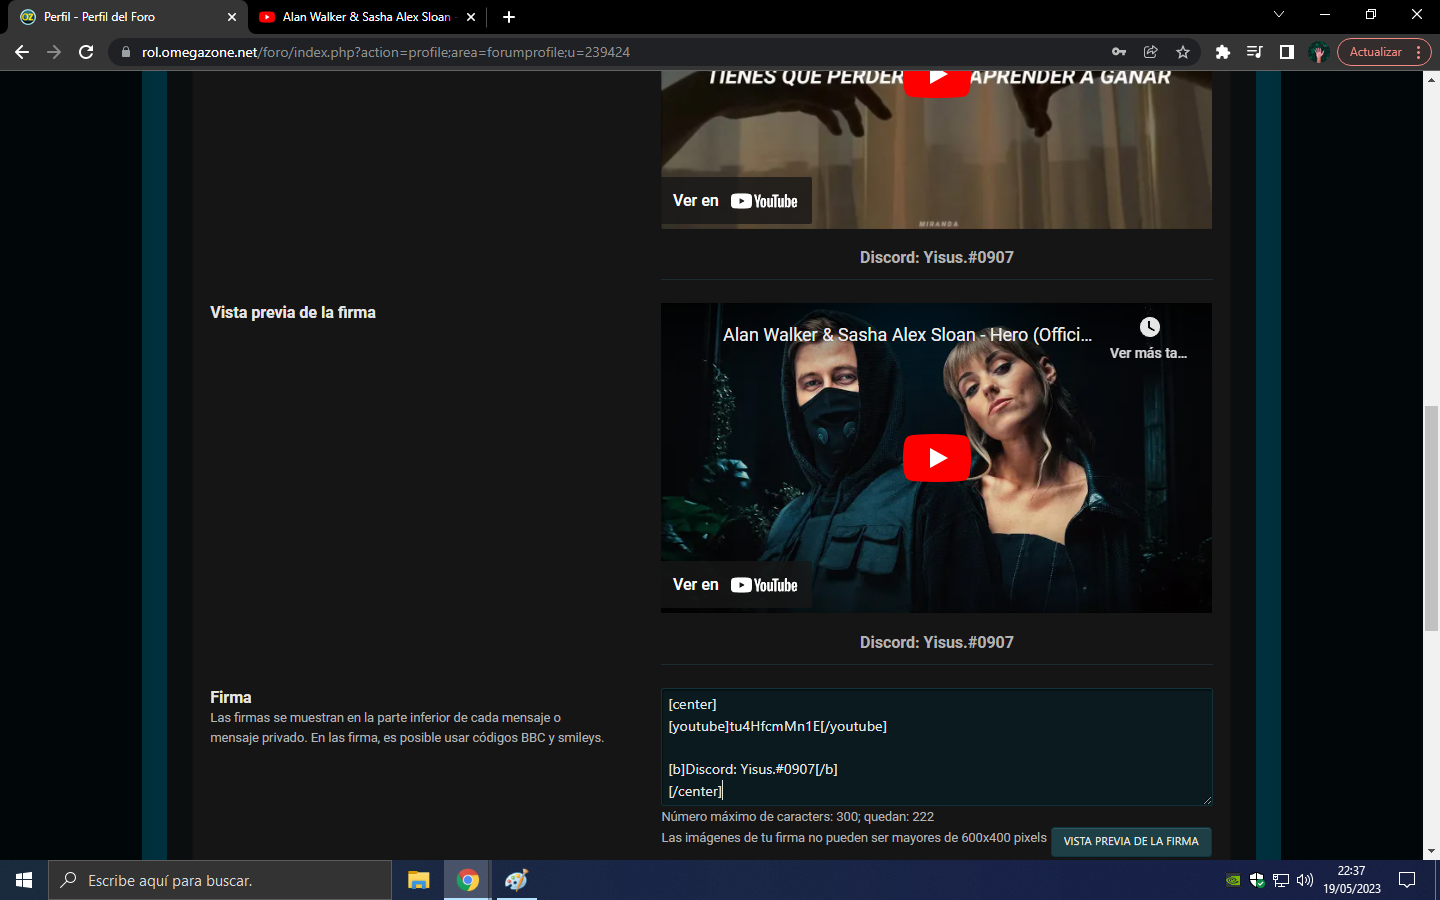Click Ver en YouTube on the Hero video
This screenshot has height=900, width=1440.
point(735,585)
